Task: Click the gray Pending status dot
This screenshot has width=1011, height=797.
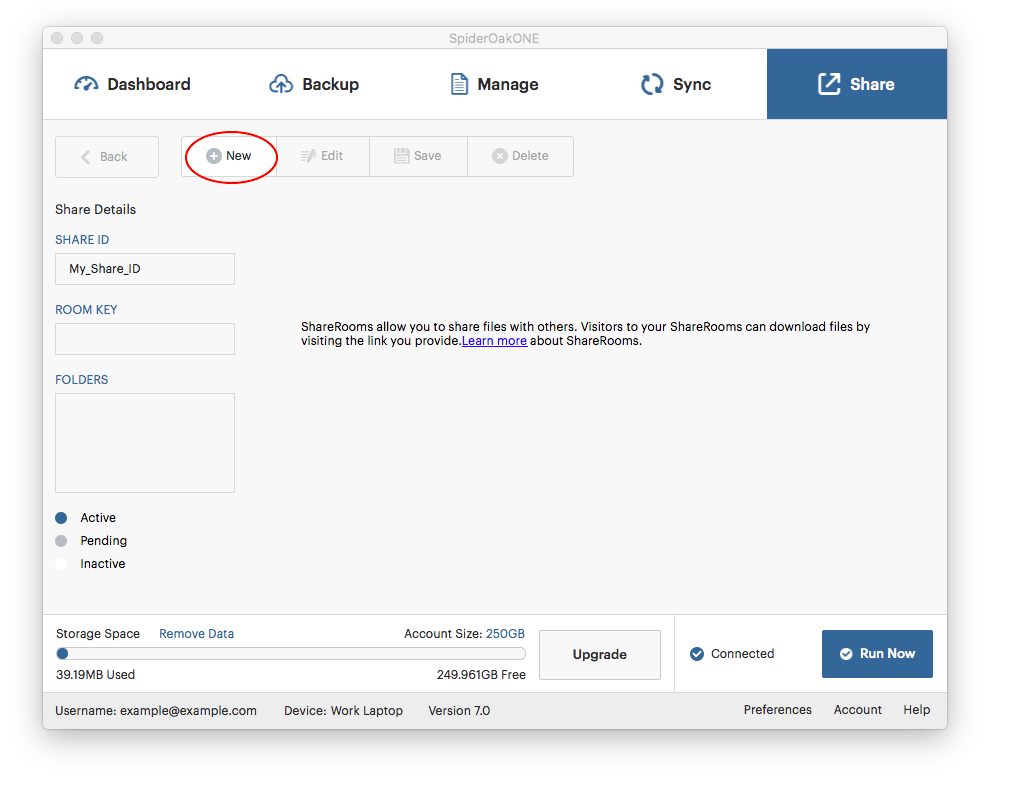Action: click(61, 541)
